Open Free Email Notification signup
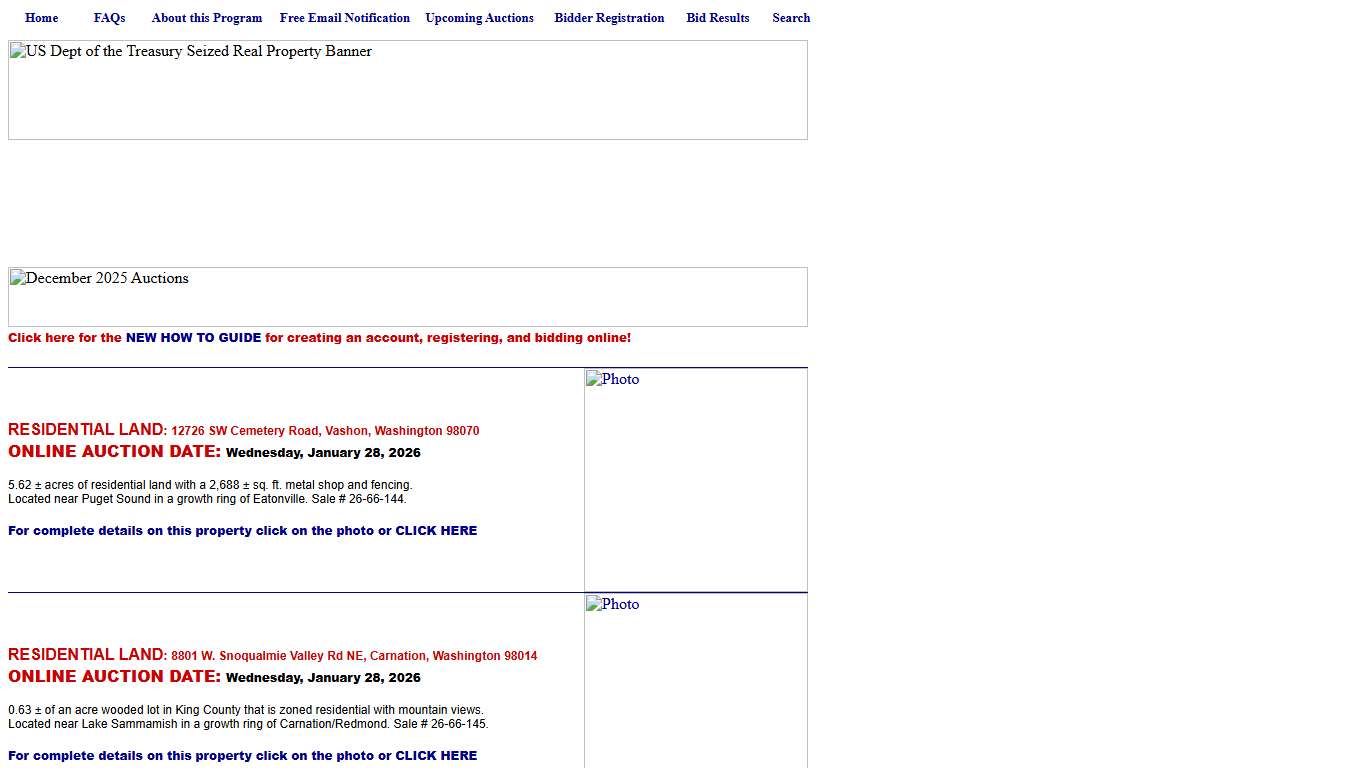The image size is (1366, 768). tap(344, 17)
